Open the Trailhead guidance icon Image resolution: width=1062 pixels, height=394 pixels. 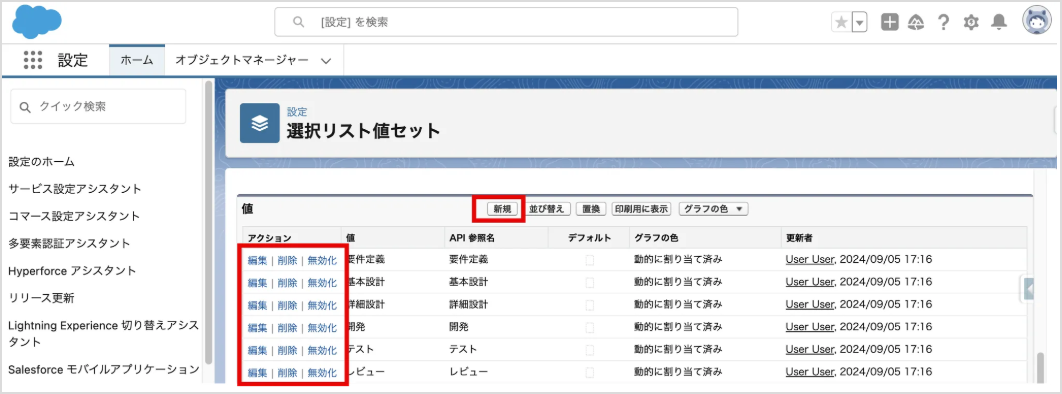(x=916, y=22)
